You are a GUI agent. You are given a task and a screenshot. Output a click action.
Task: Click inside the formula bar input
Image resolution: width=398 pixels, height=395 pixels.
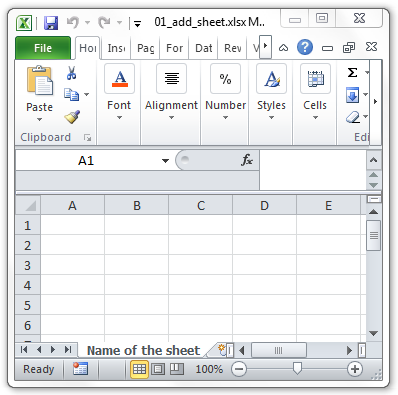coord(313,170)
